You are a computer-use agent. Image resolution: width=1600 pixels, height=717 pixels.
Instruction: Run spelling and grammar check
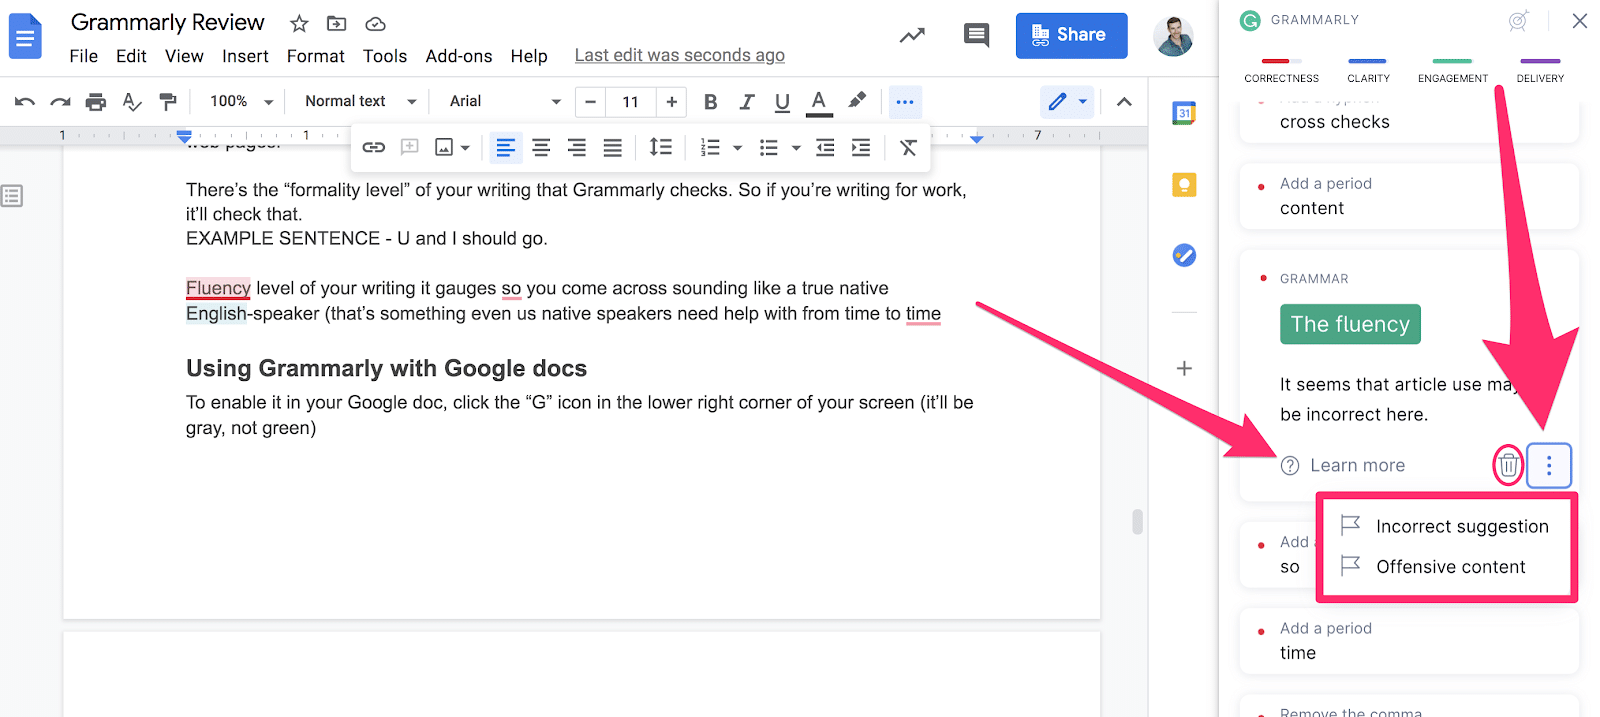tap(132, 101)
